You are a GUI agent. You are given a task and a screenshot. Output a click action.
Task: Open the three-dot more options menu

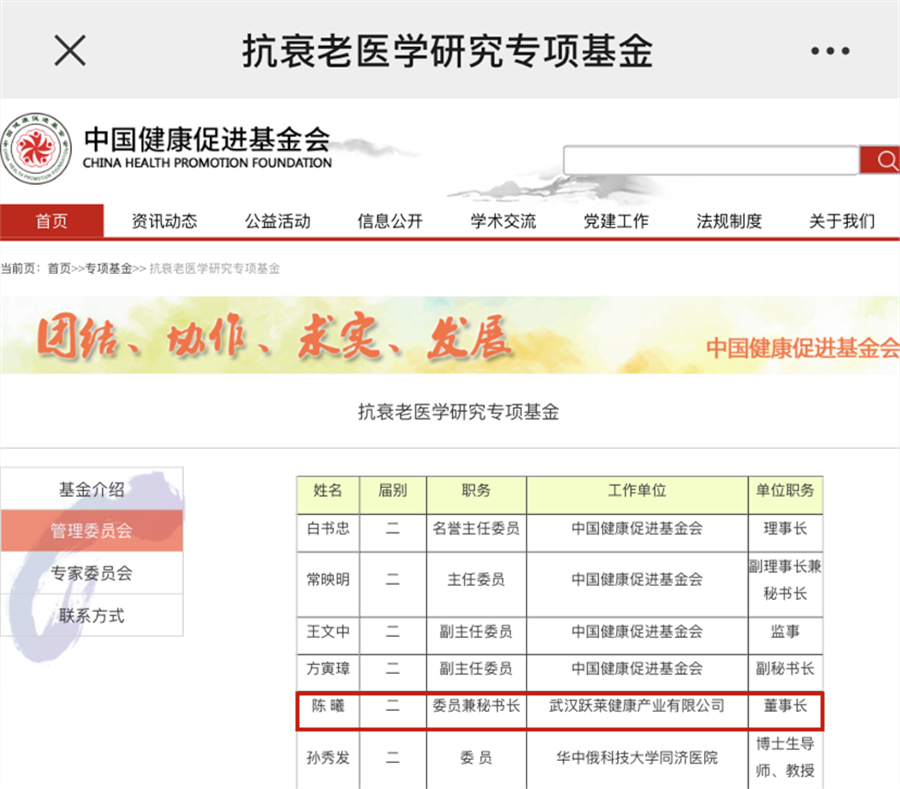(829, 51)
